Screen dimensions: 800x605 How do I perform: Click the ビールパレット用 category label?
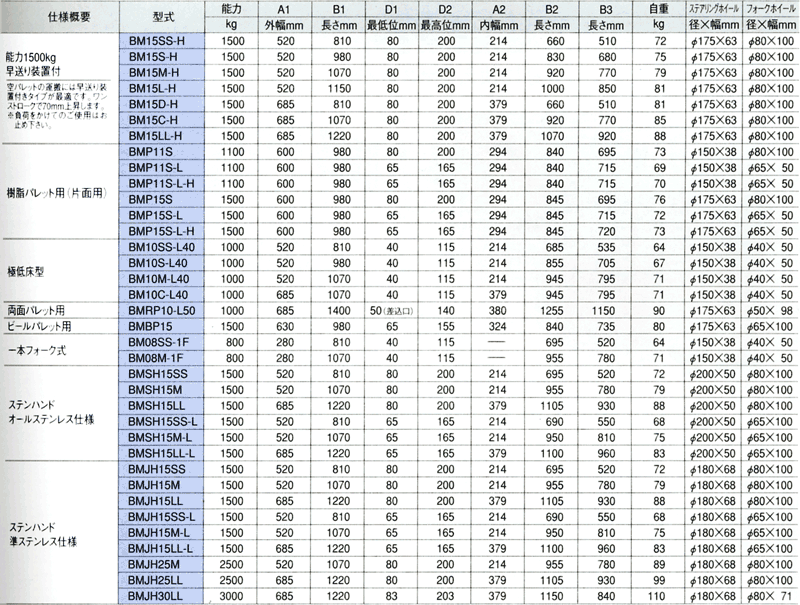[39, 326]
